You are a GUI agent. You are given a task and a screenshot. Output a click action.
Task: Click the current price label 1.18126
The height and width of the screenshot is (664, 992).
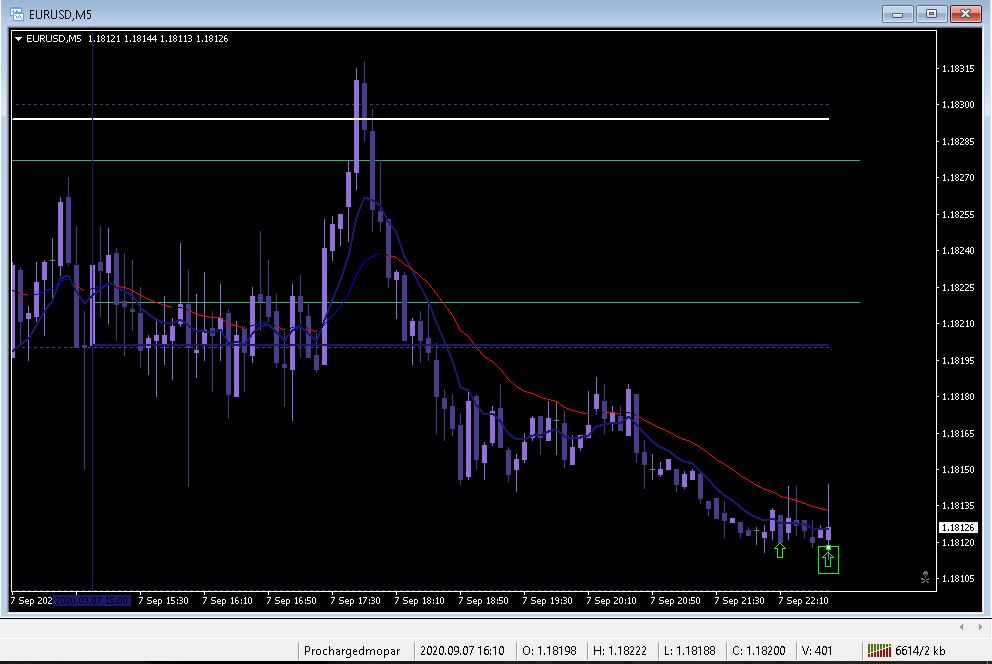click(958, 527)
